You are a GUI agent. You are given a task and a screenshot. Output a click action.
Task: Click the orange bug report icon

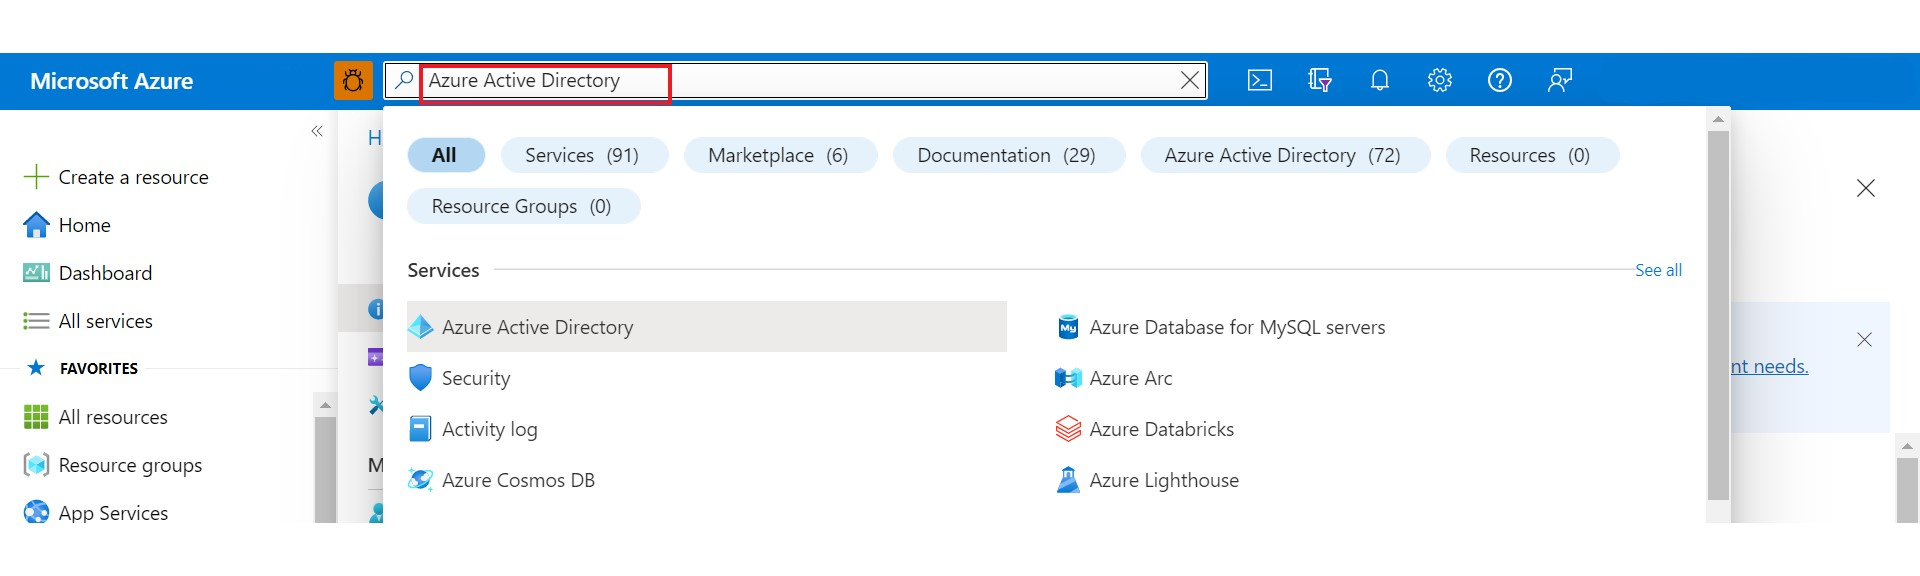point(353,81)
